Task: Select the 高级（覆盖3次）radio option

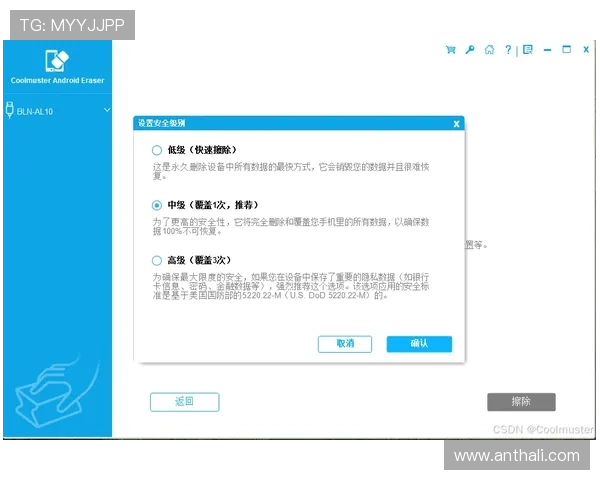Action: tap(157, 261)
